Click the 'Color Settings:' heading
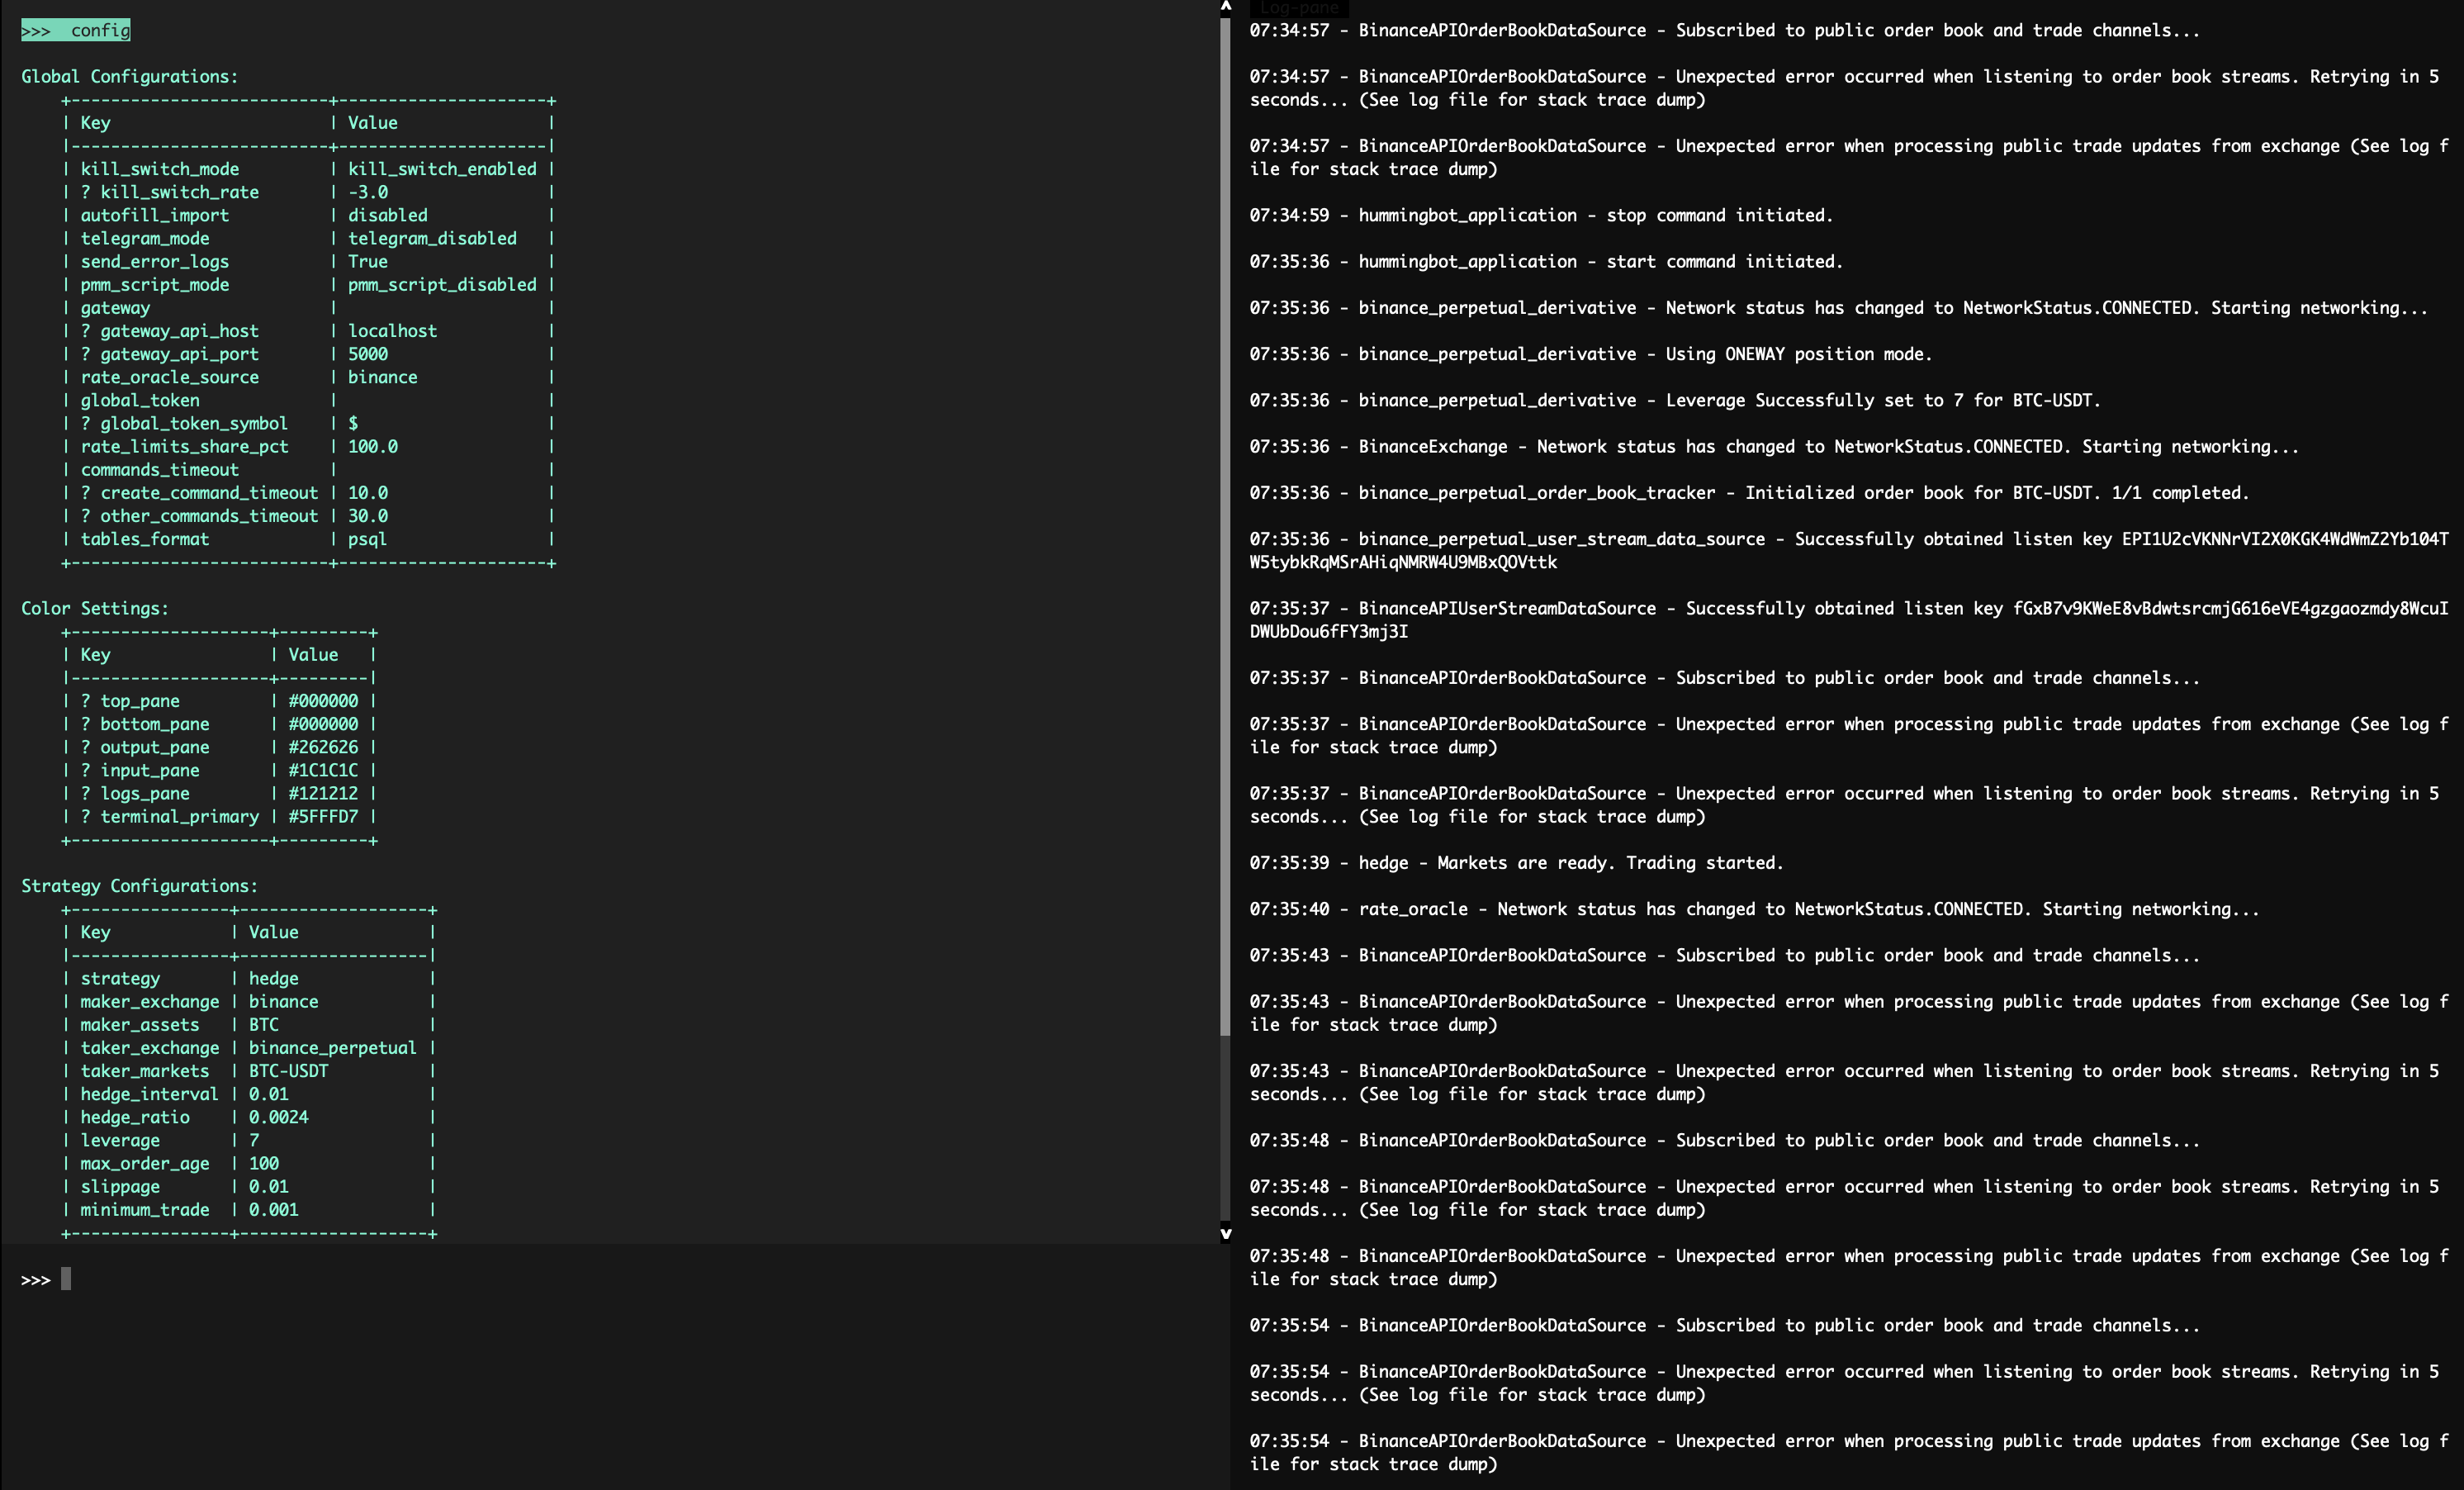 95,608
